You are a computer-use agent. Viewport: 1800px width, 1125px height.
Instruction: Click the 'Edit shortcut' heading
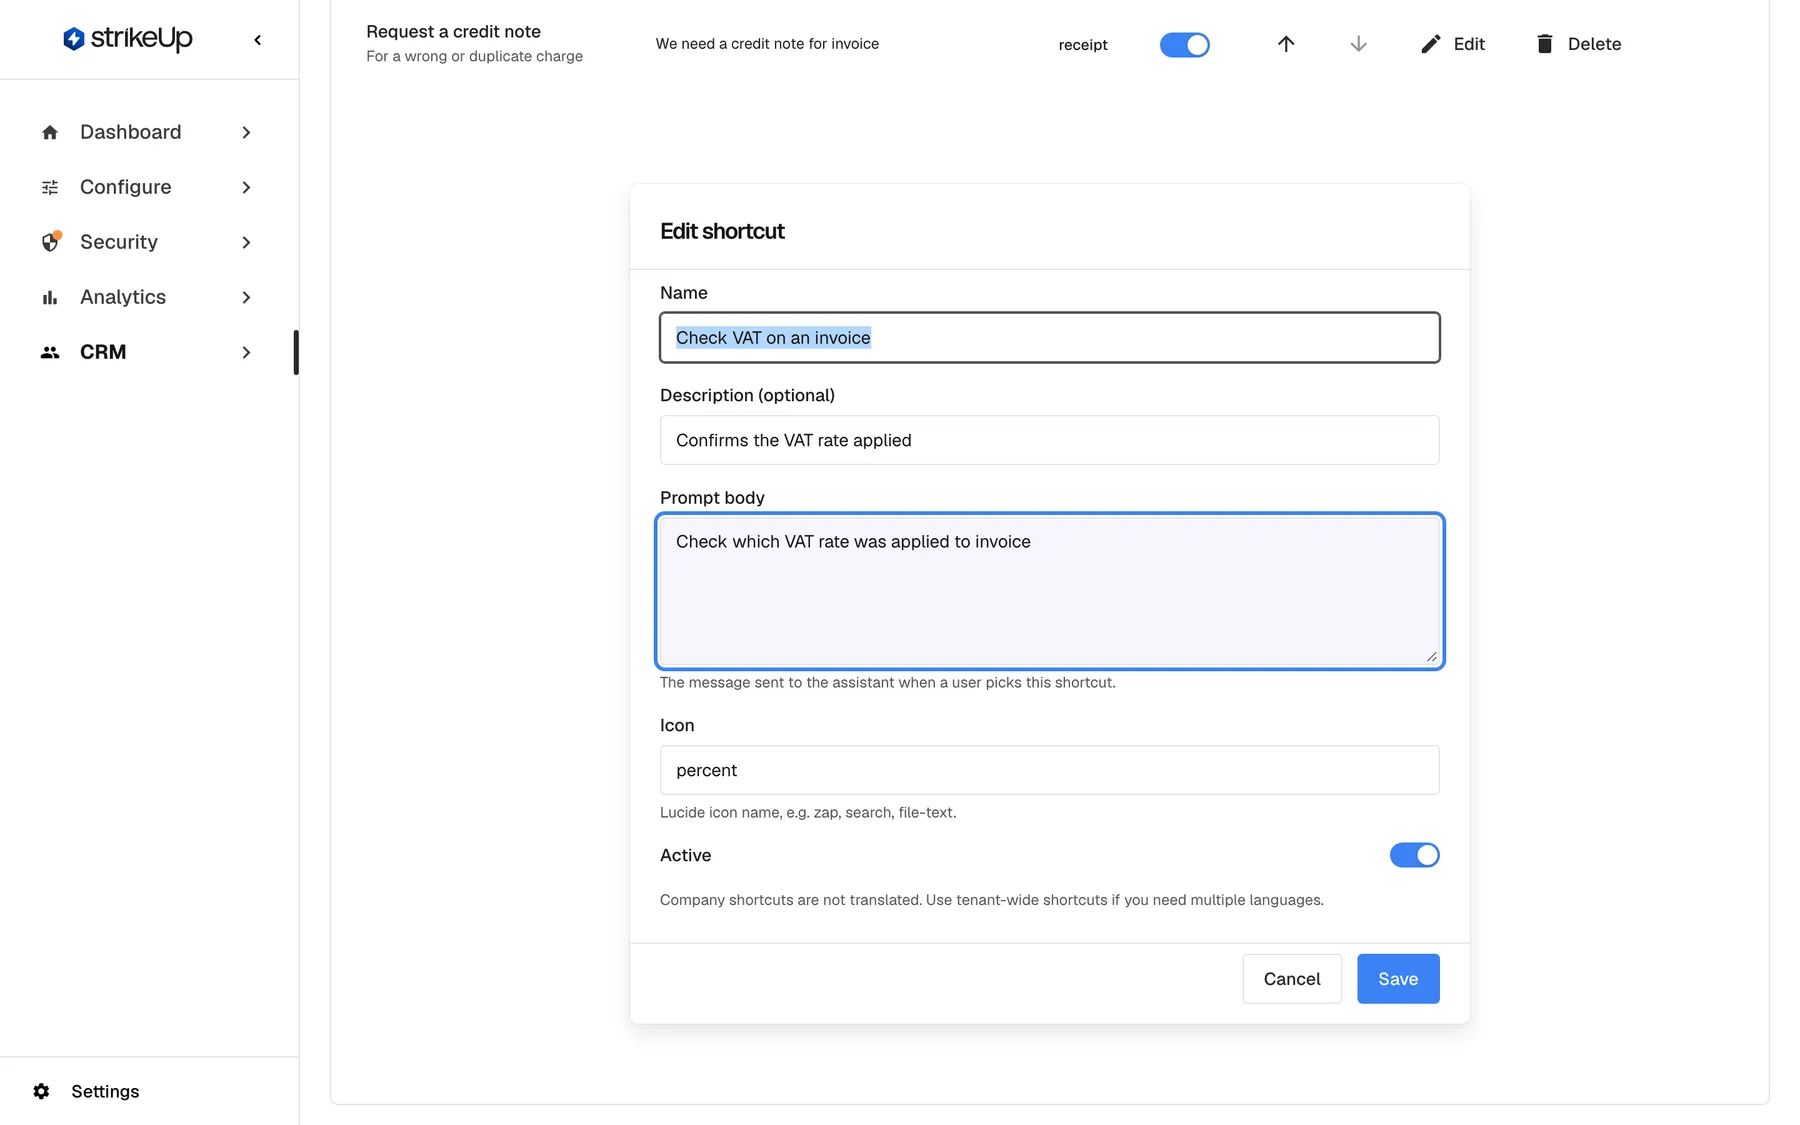point(722,231)
